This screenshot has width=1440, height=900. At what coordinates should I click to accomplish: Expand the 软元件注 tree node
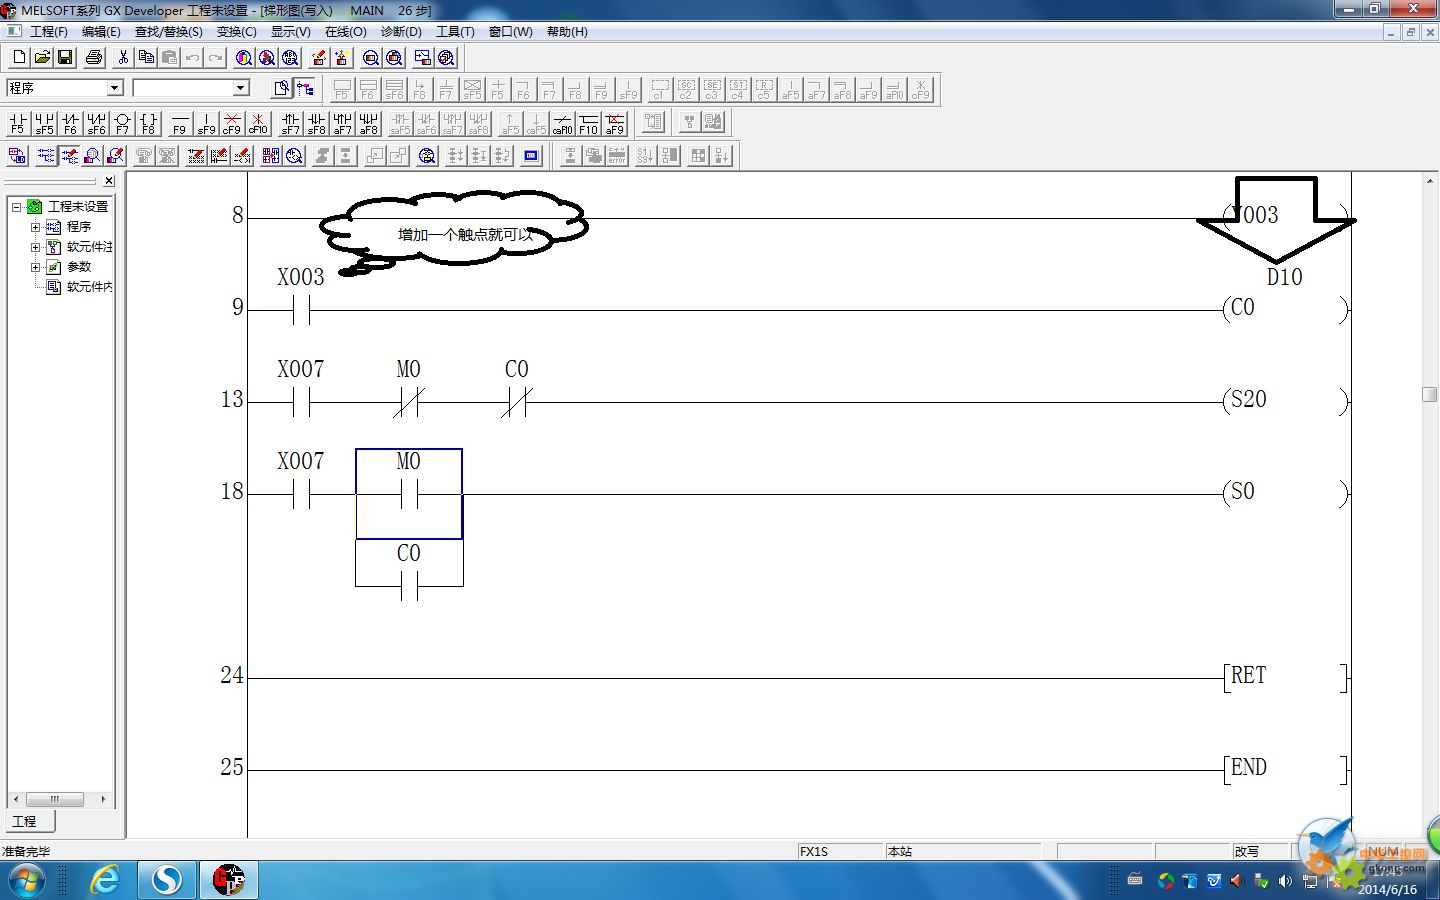click(36, 247)
